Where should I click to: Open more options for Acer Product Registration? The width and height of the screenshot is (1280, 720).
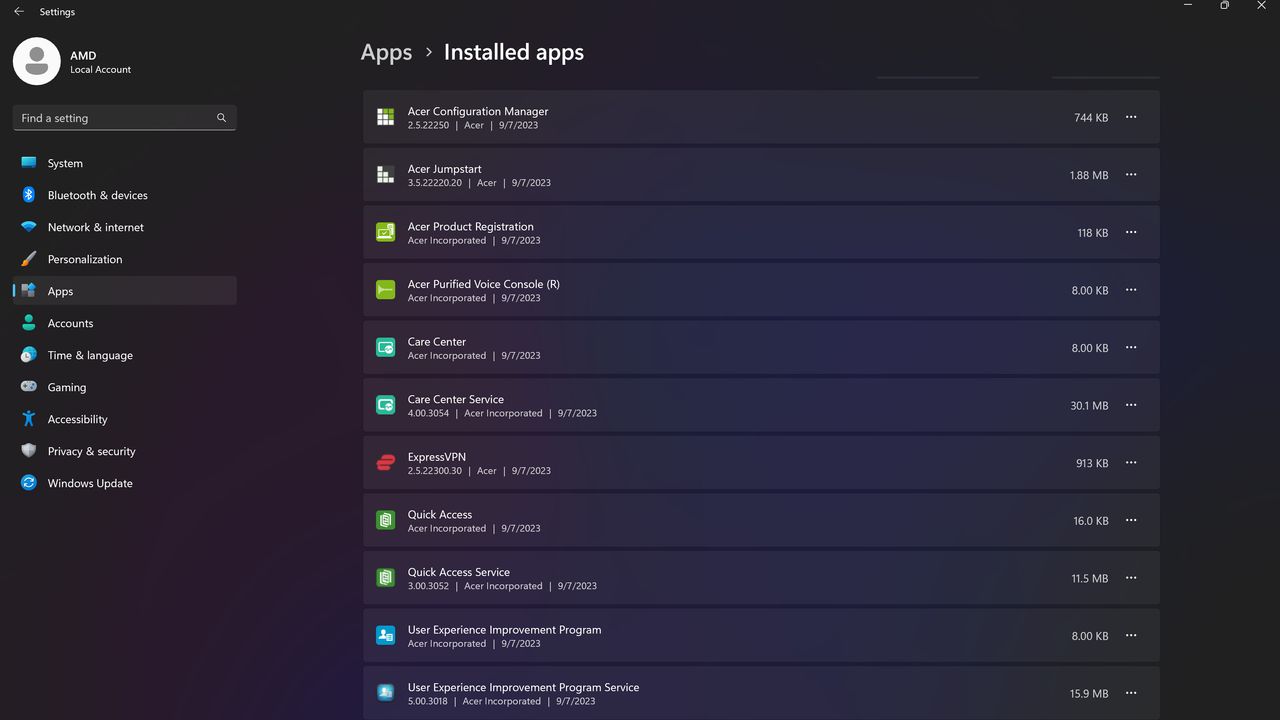point(1131,232)
